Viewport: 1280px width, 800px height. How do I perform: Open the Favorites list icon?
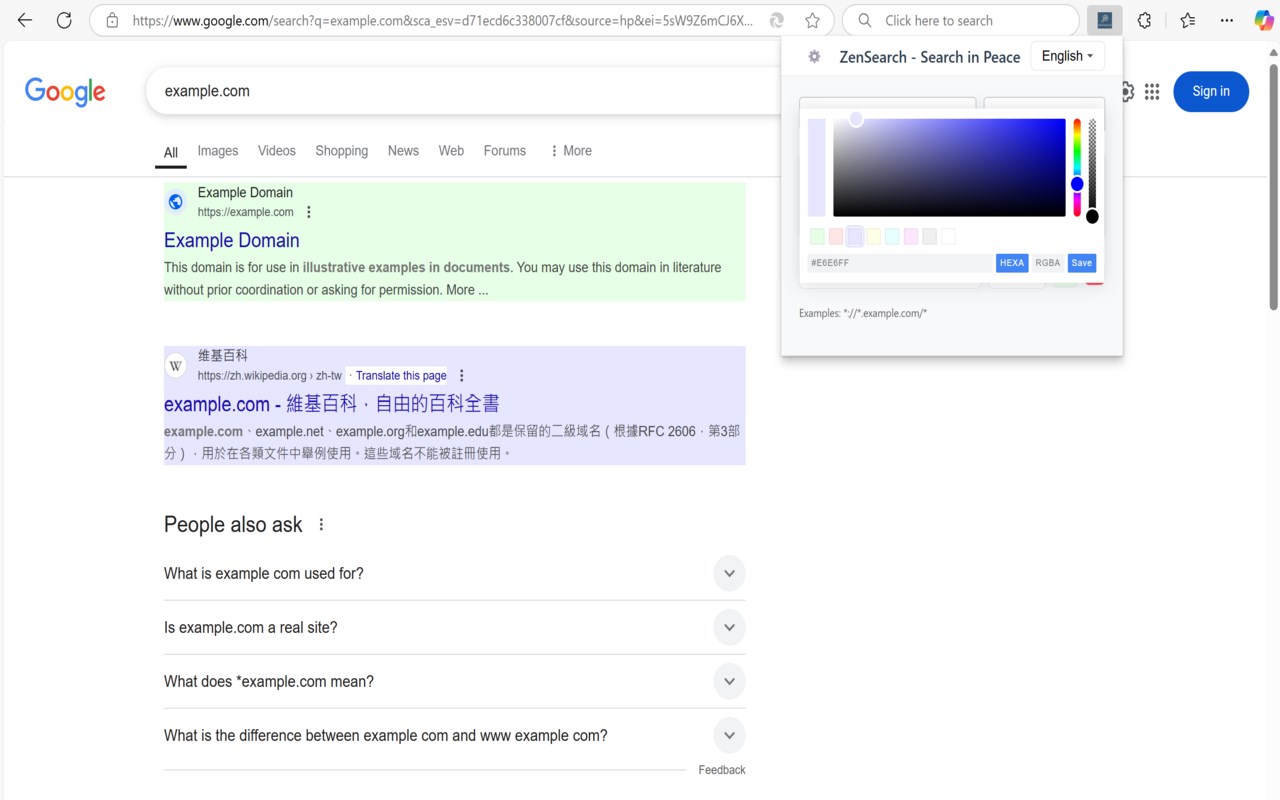point(1187,20)
